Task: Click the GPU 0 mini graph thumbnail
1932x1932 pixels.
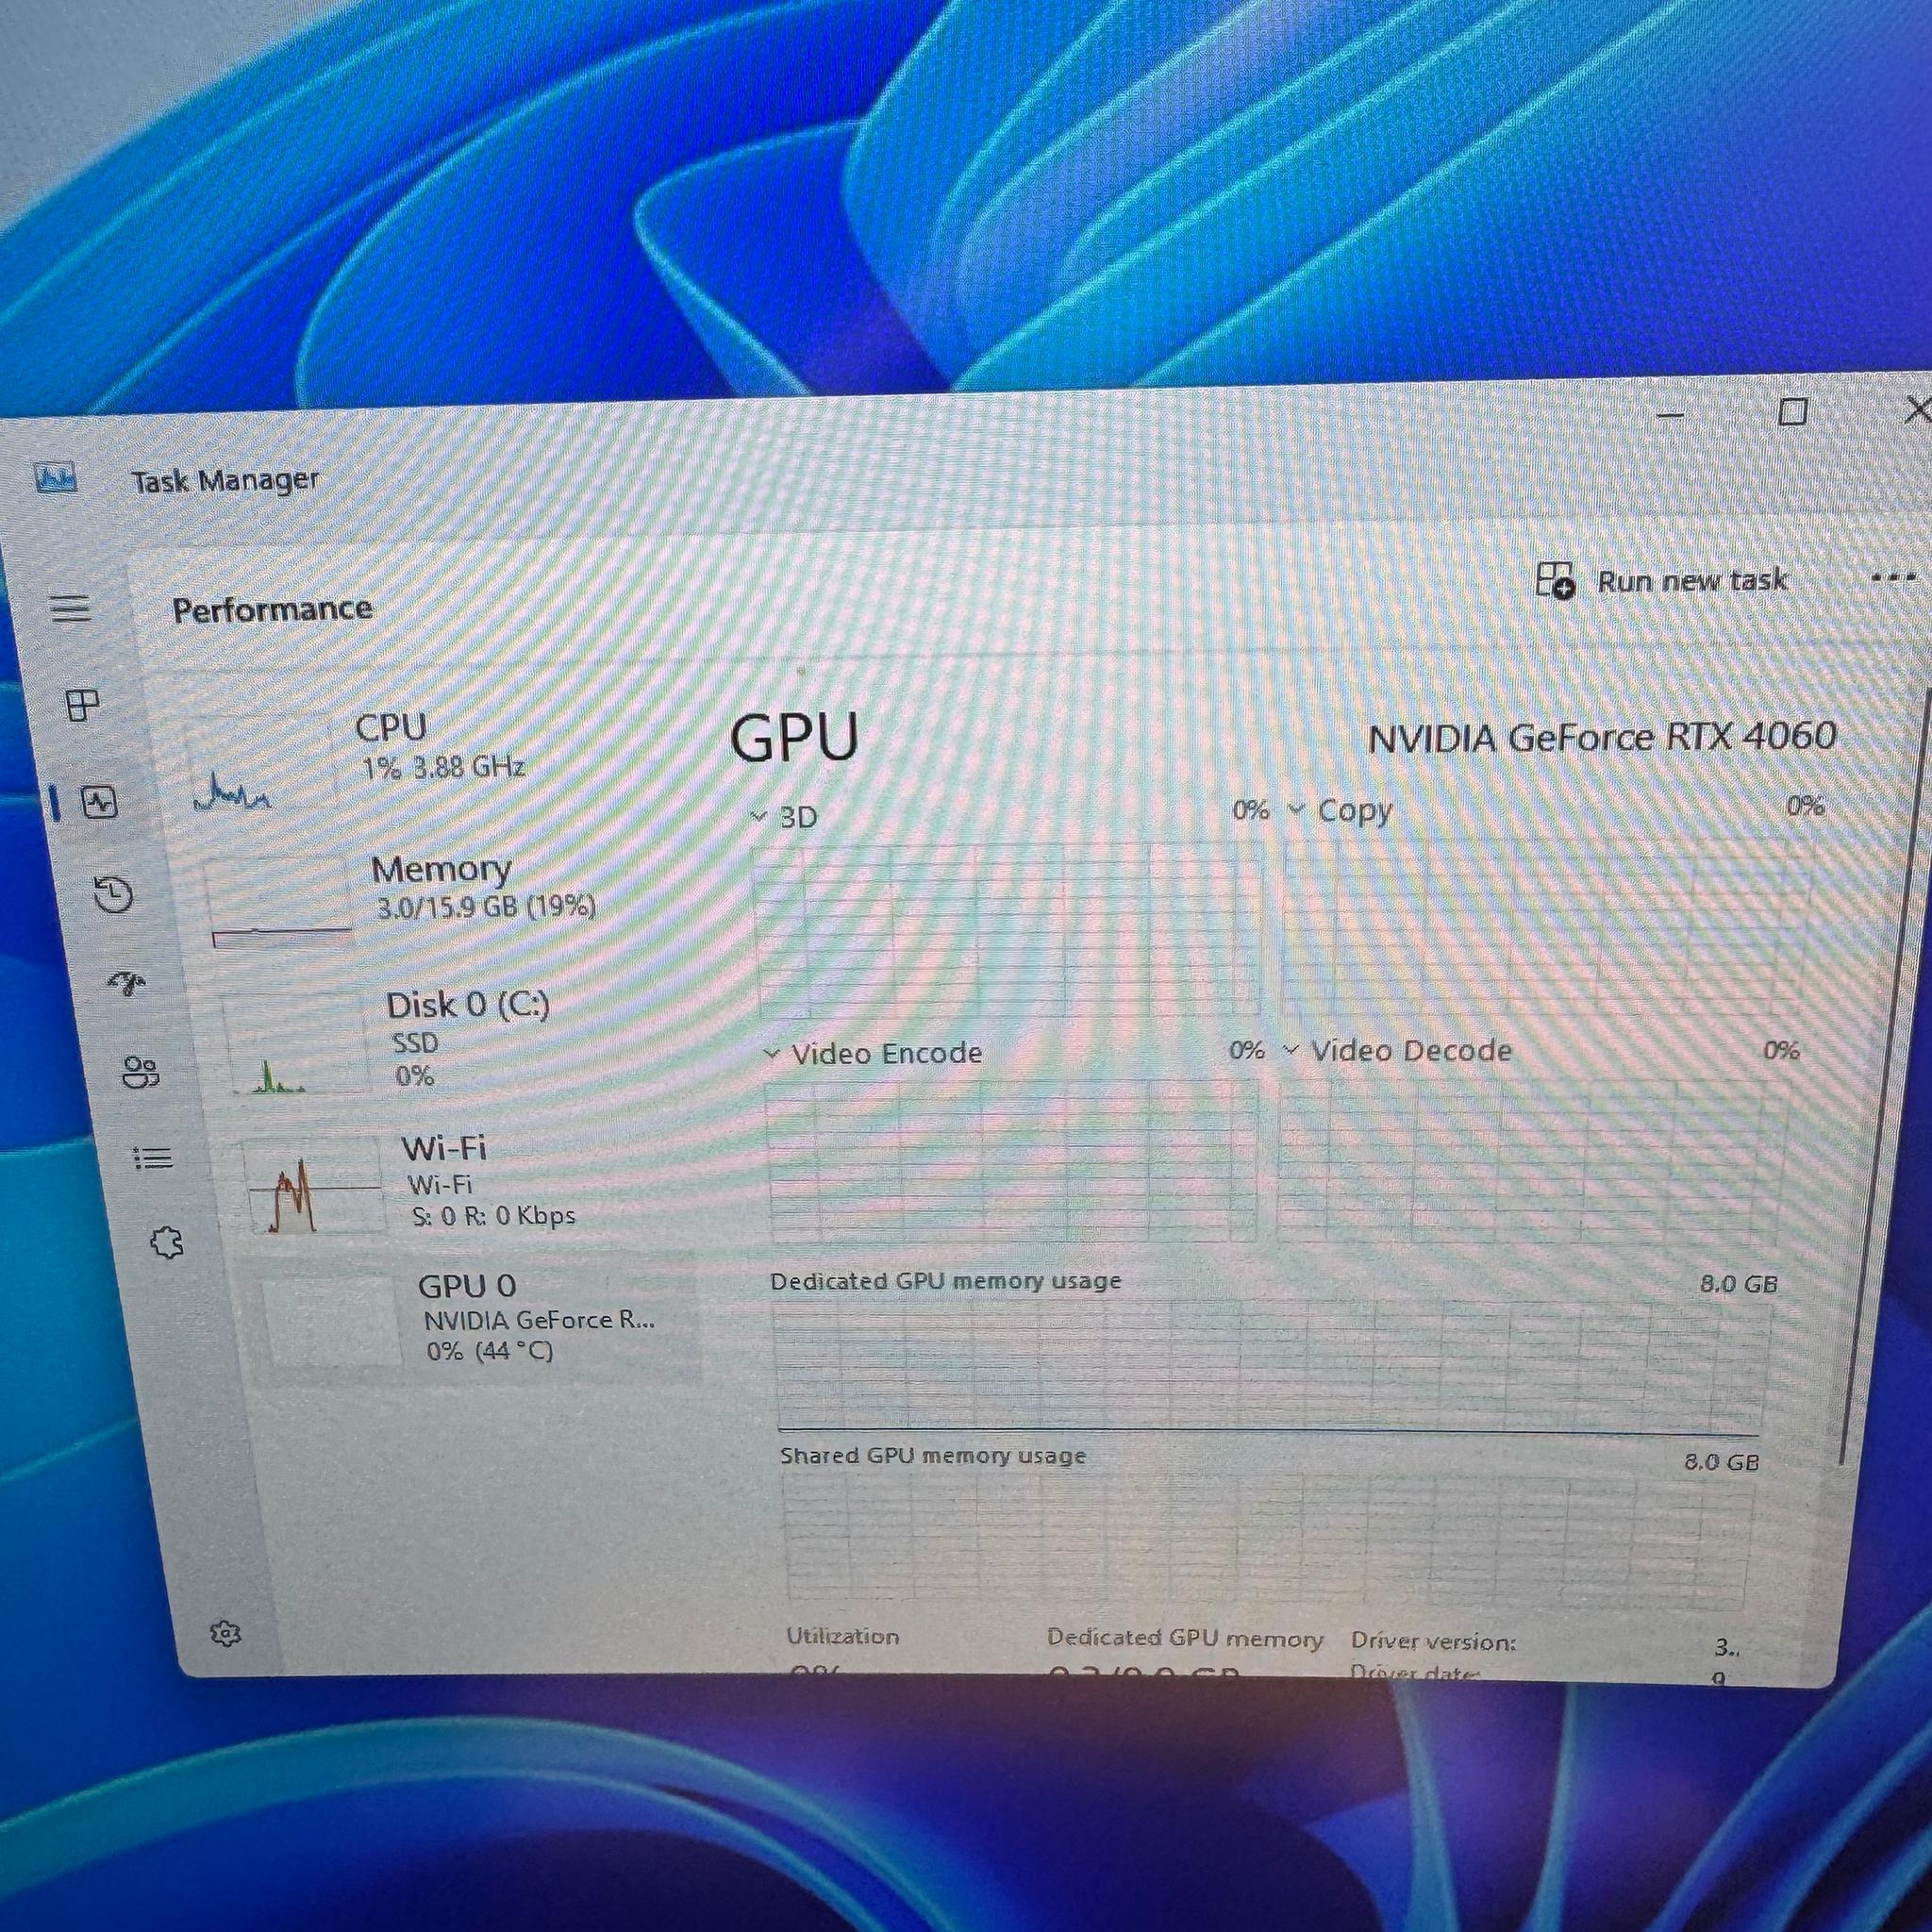Action: (x=331, y=1321)
